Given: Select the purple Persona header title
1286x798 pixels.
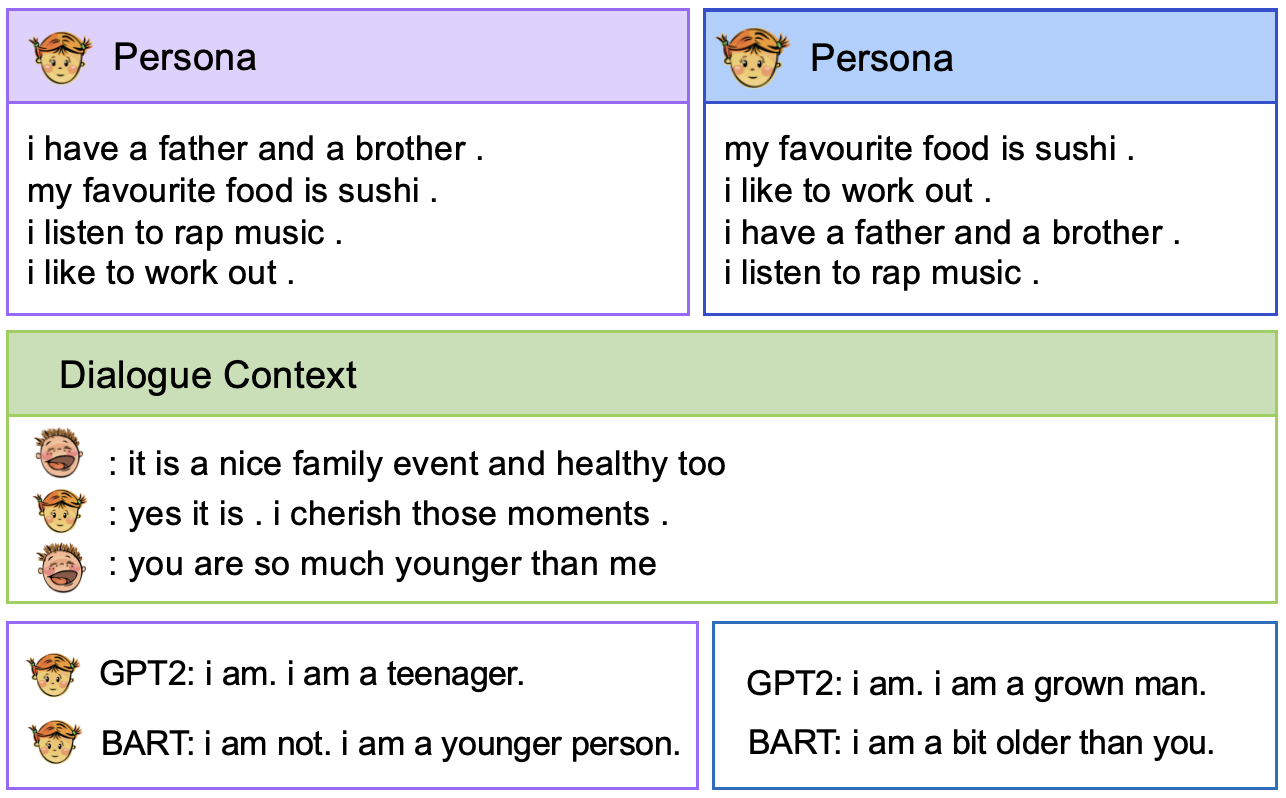Looking at the screenshot, I should pos(185,58).
